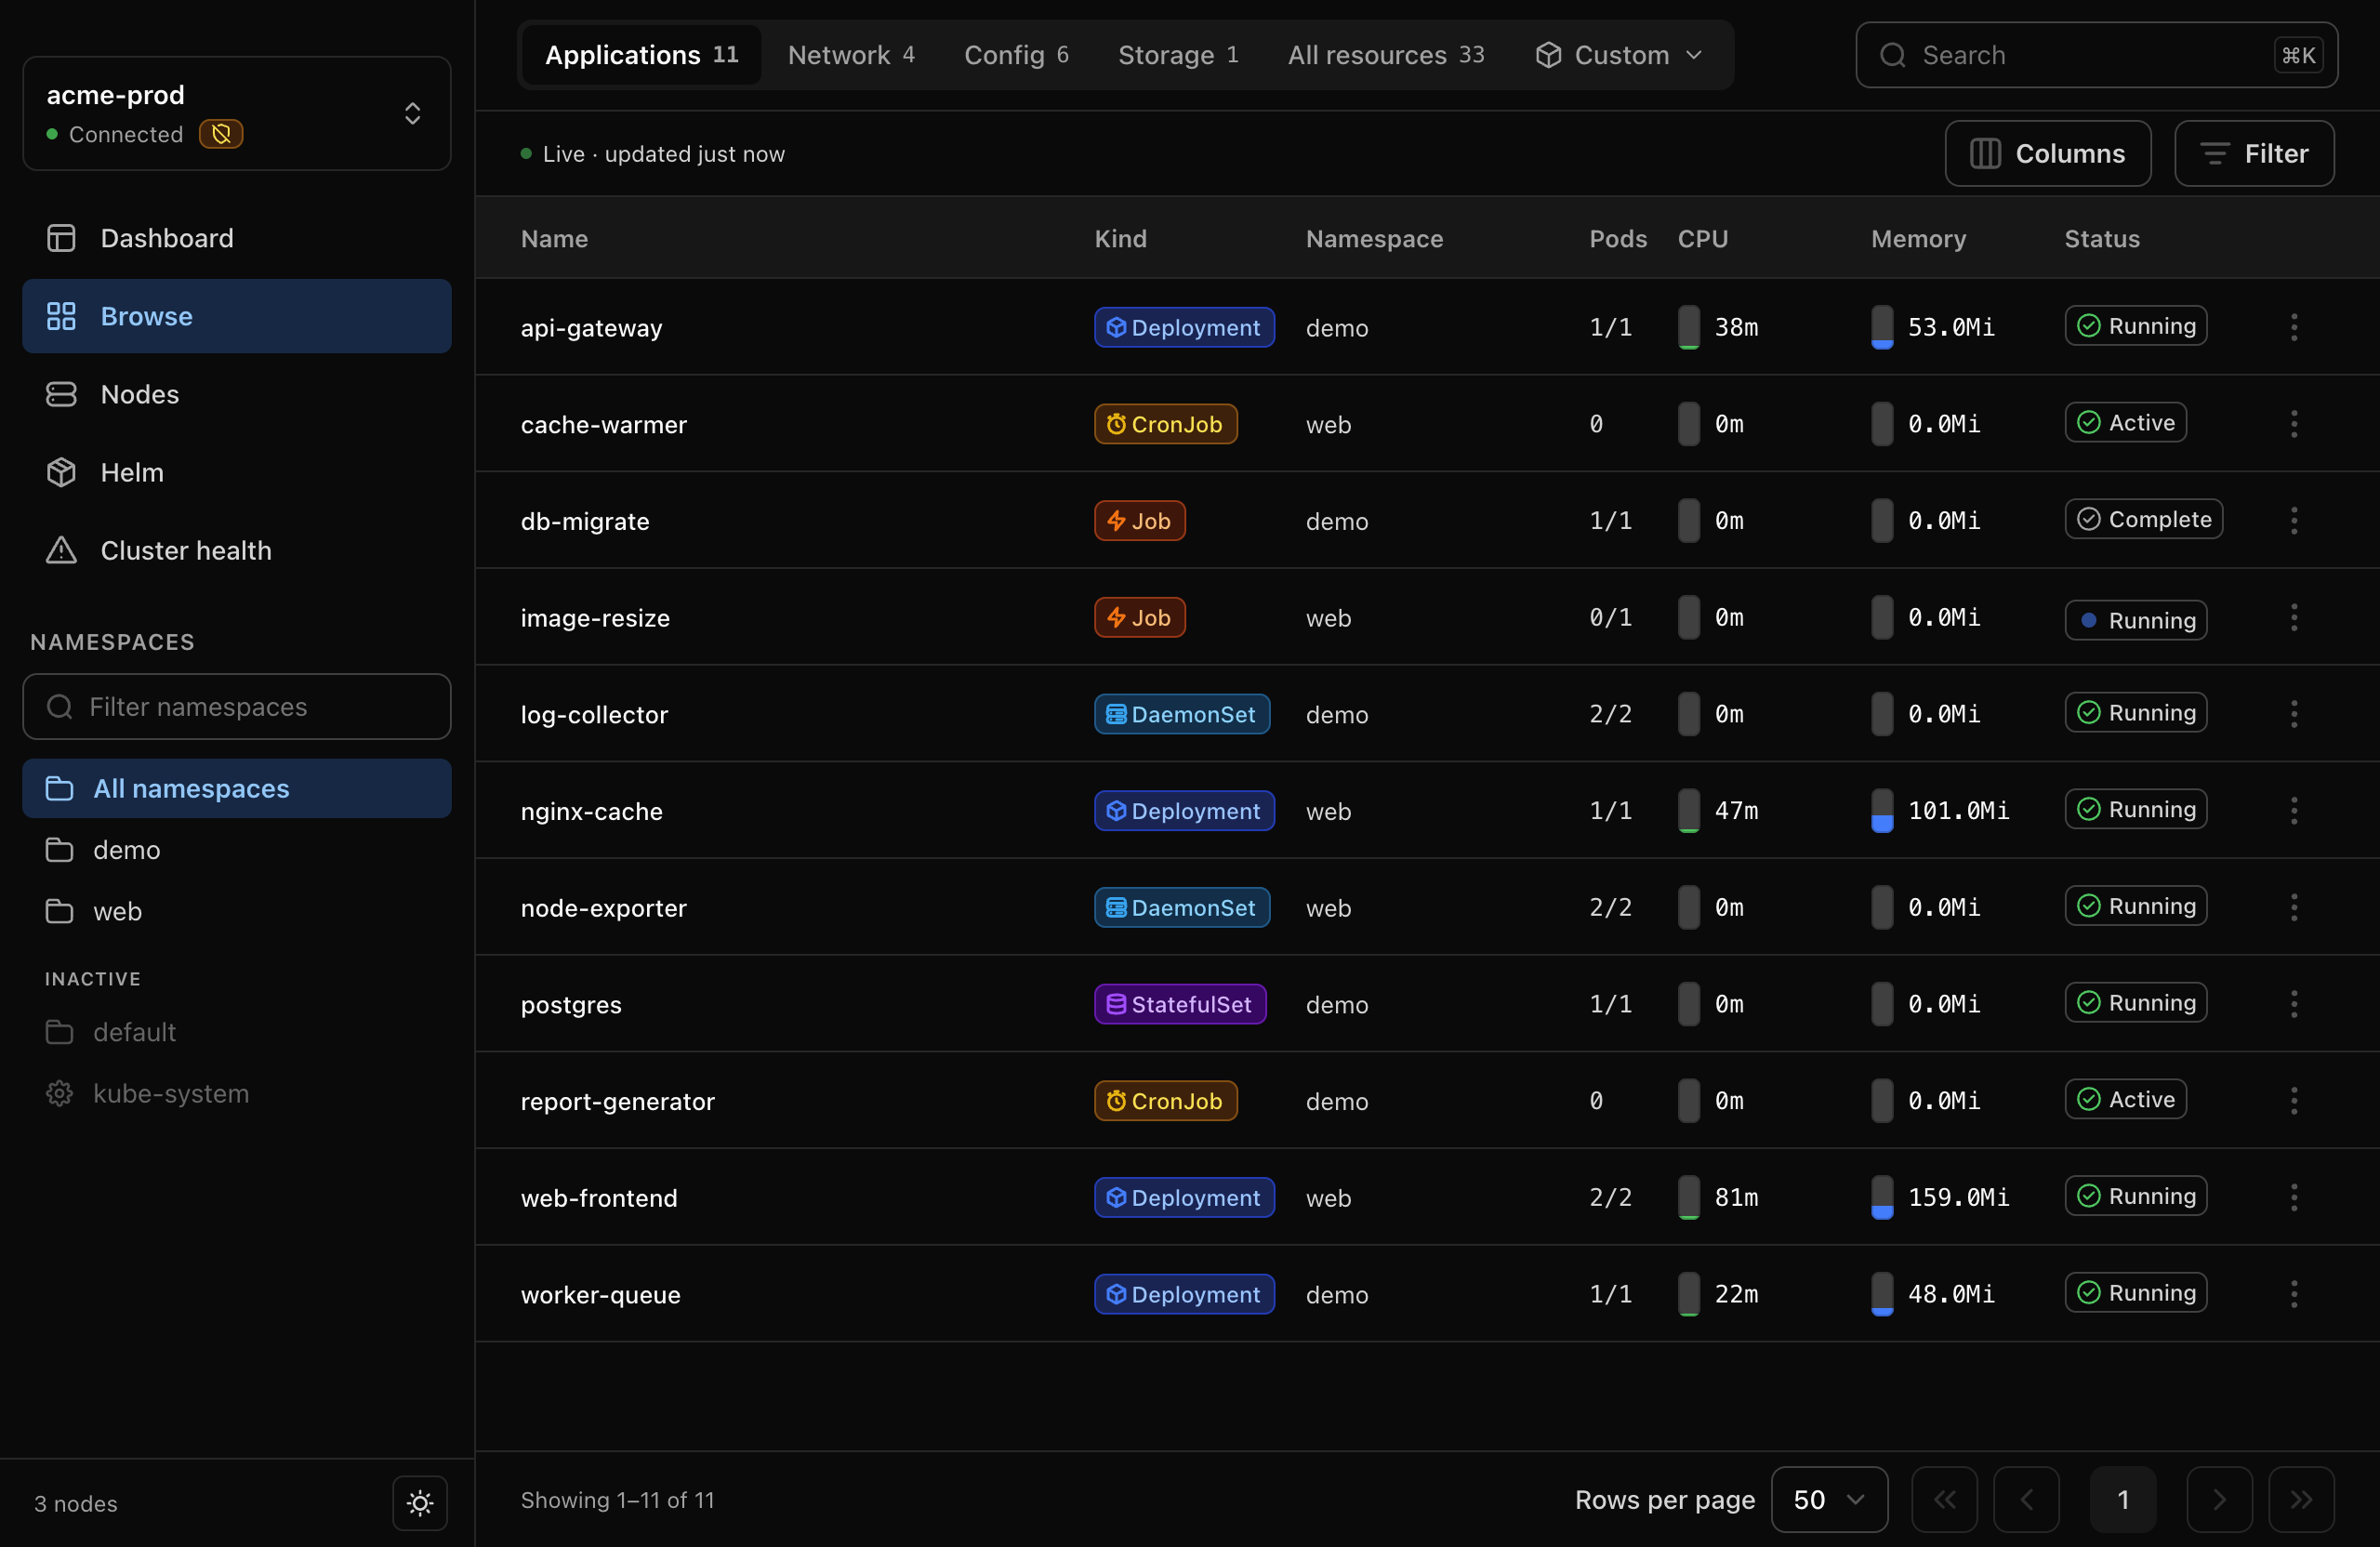Focus the Search field
2380x1547 pixels.
pos(2096,55)
